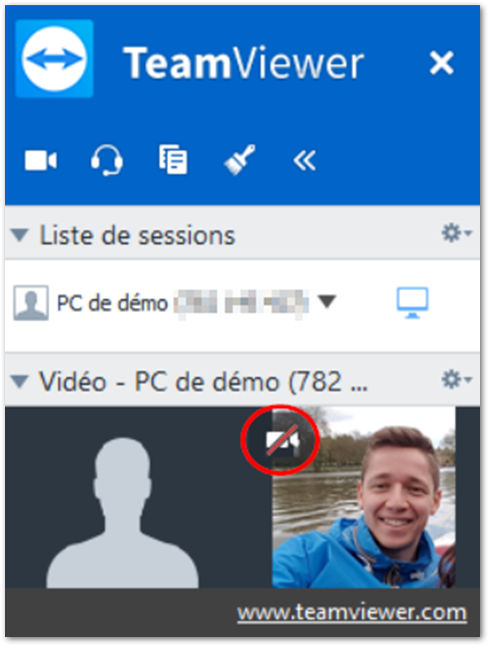
Task: Open Vidéo section gear settings
Action: [x=456, y=379]
